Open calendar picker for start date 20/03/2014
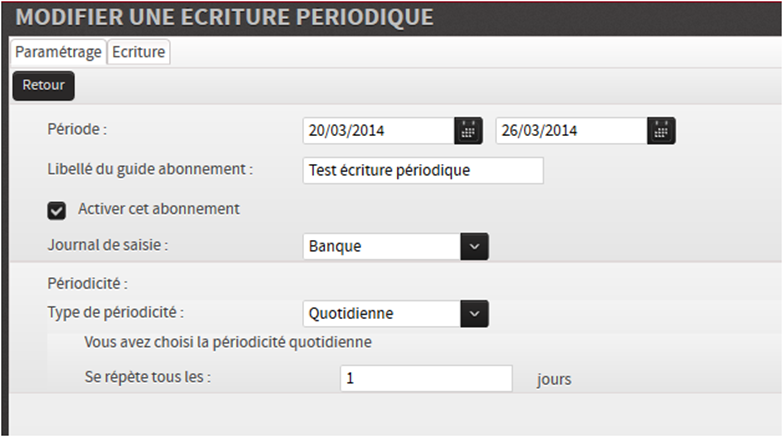 pyautogui.click(x=468, y=131)
